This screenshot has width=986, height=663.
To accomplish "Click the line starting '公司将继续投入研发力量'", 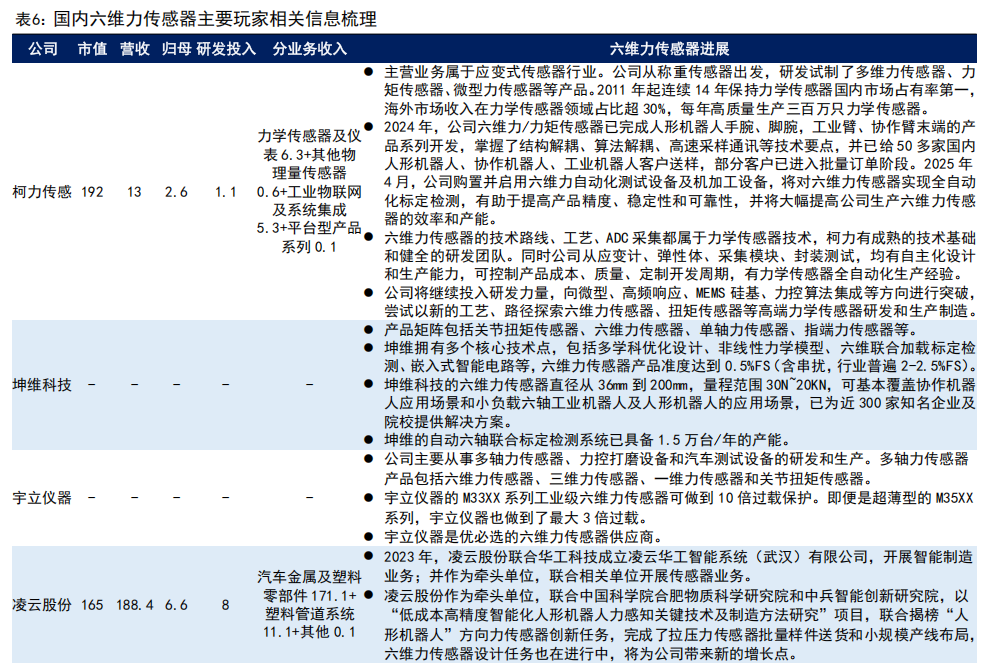I will [680, 292].
